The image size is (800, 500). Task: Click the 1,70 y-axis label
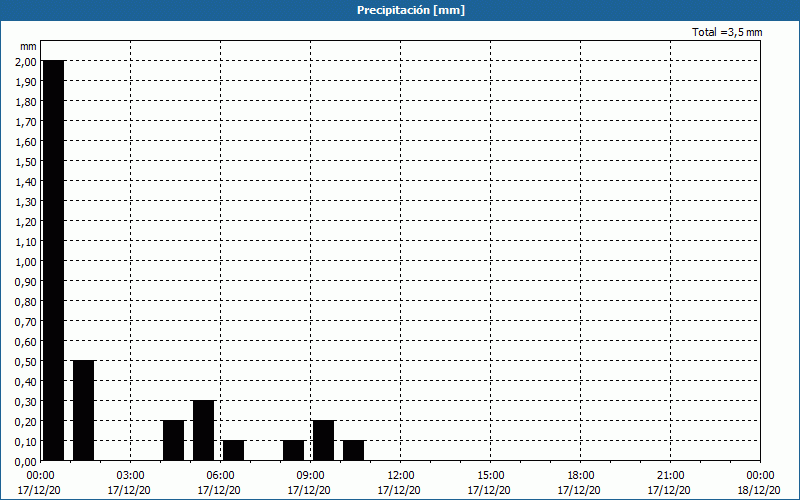[x=26, y=121]
